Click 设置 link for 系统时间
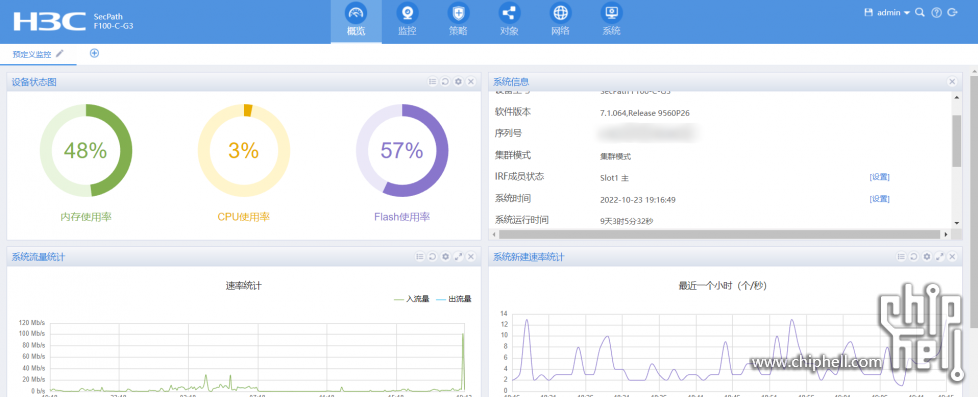This screenshot has height=397, width=978. point(879,199)
